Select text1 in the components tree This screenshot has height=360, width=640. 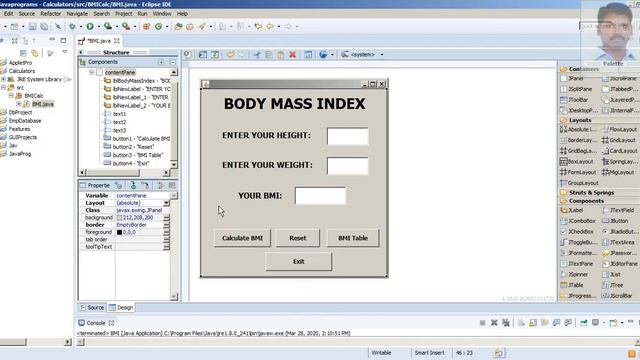click(116, 114)
